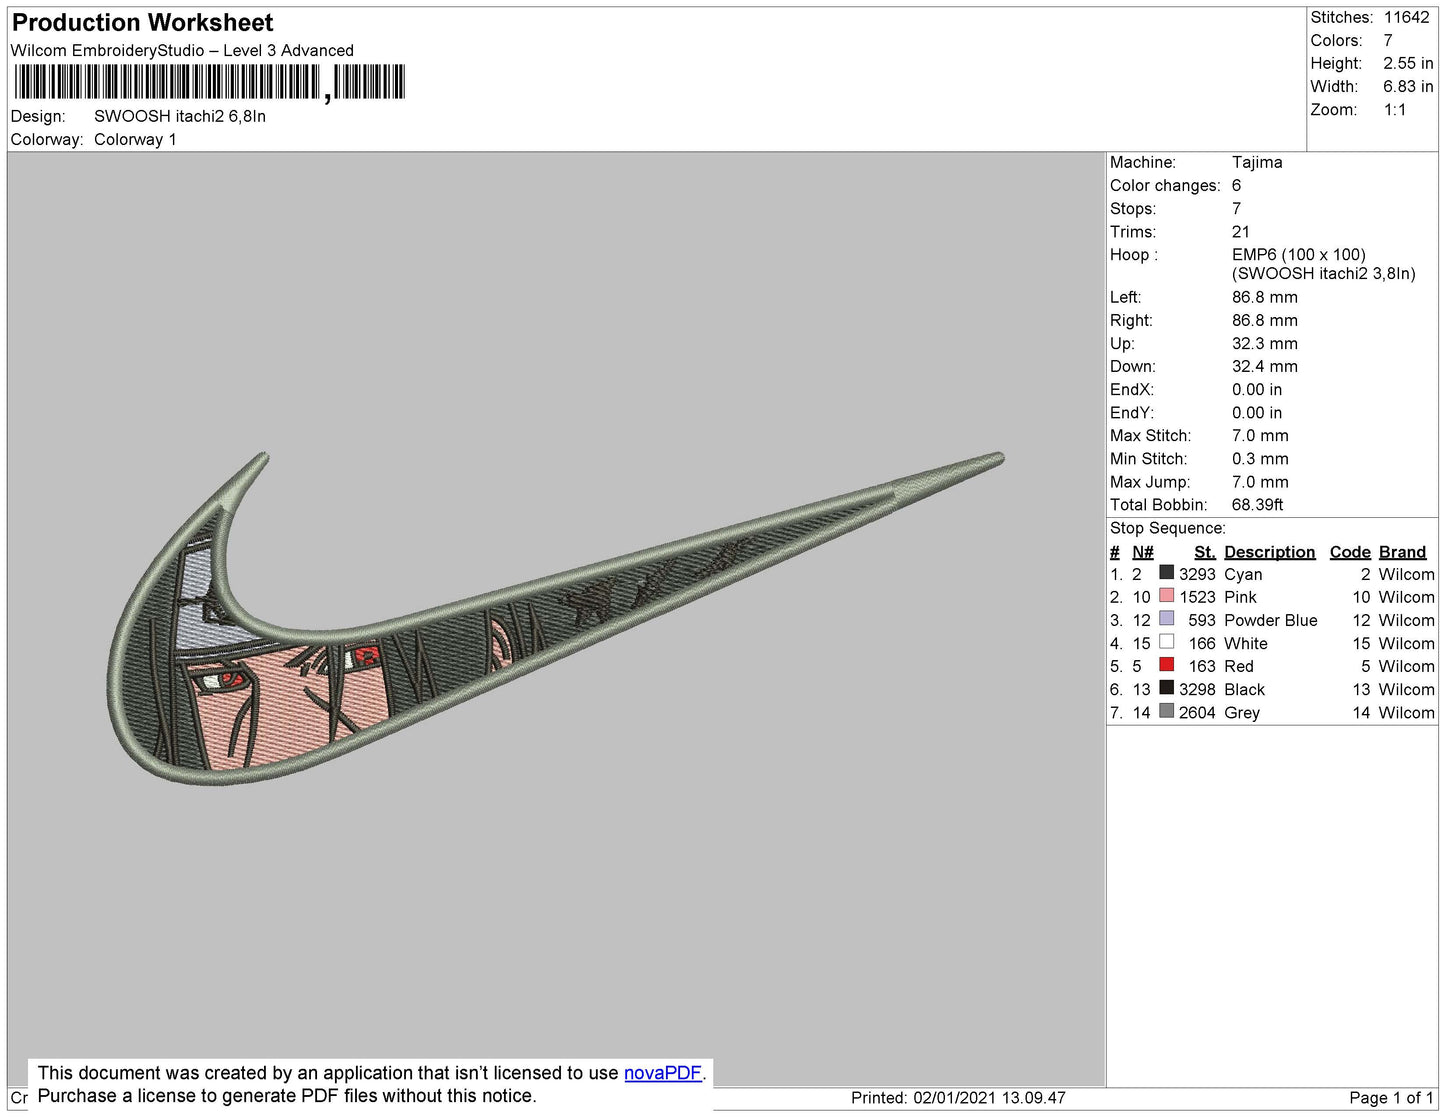Image resolution: width=1445 pixels, height=1117 pixels.
Task: Click the N# column header
Action: (1142, 552)
